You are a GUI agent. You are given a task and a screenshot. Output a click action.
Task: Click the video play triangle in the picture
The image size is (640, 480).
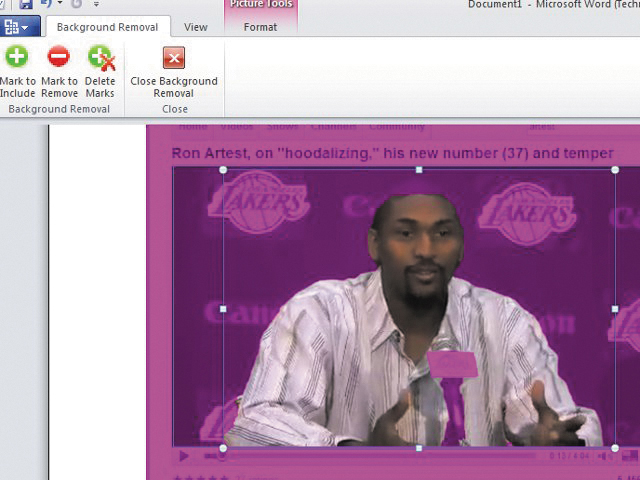[x=184, y=456]
